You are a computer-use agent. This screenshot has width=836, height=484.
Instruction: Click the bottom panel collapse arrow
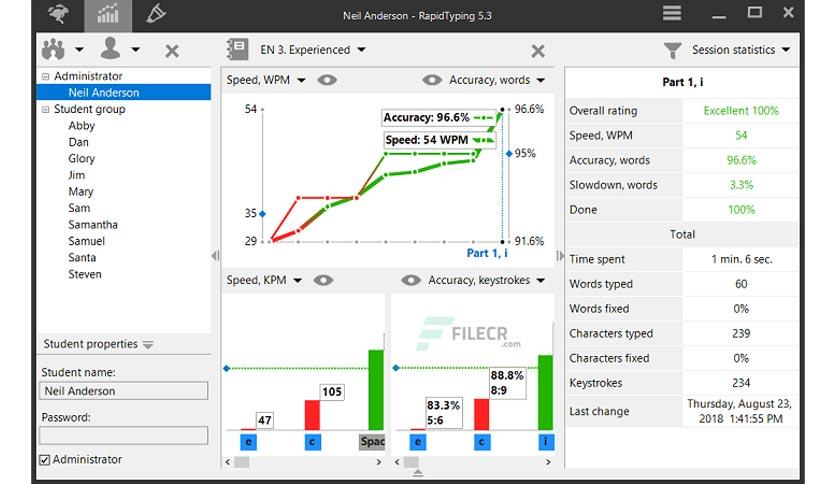click(x=418, y=472)
